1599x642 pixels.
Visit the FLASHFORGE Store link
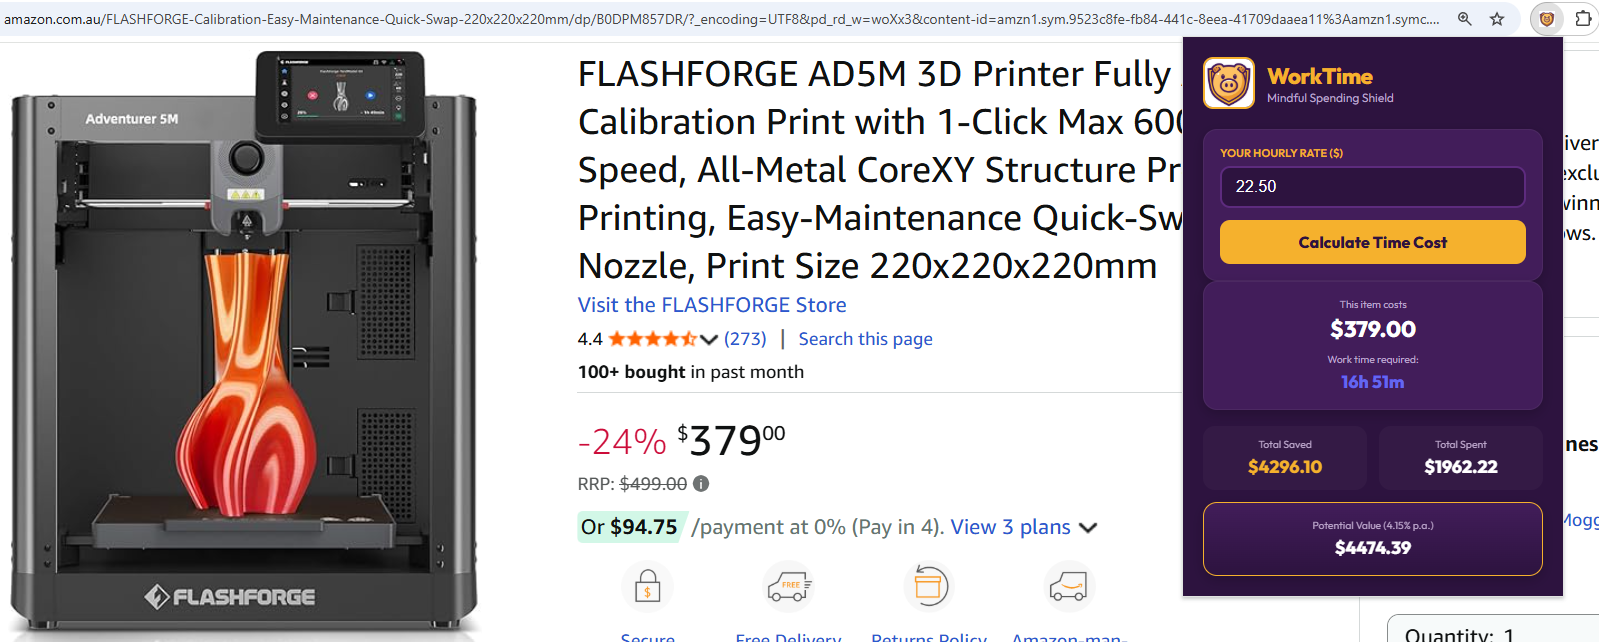(712, 305)
